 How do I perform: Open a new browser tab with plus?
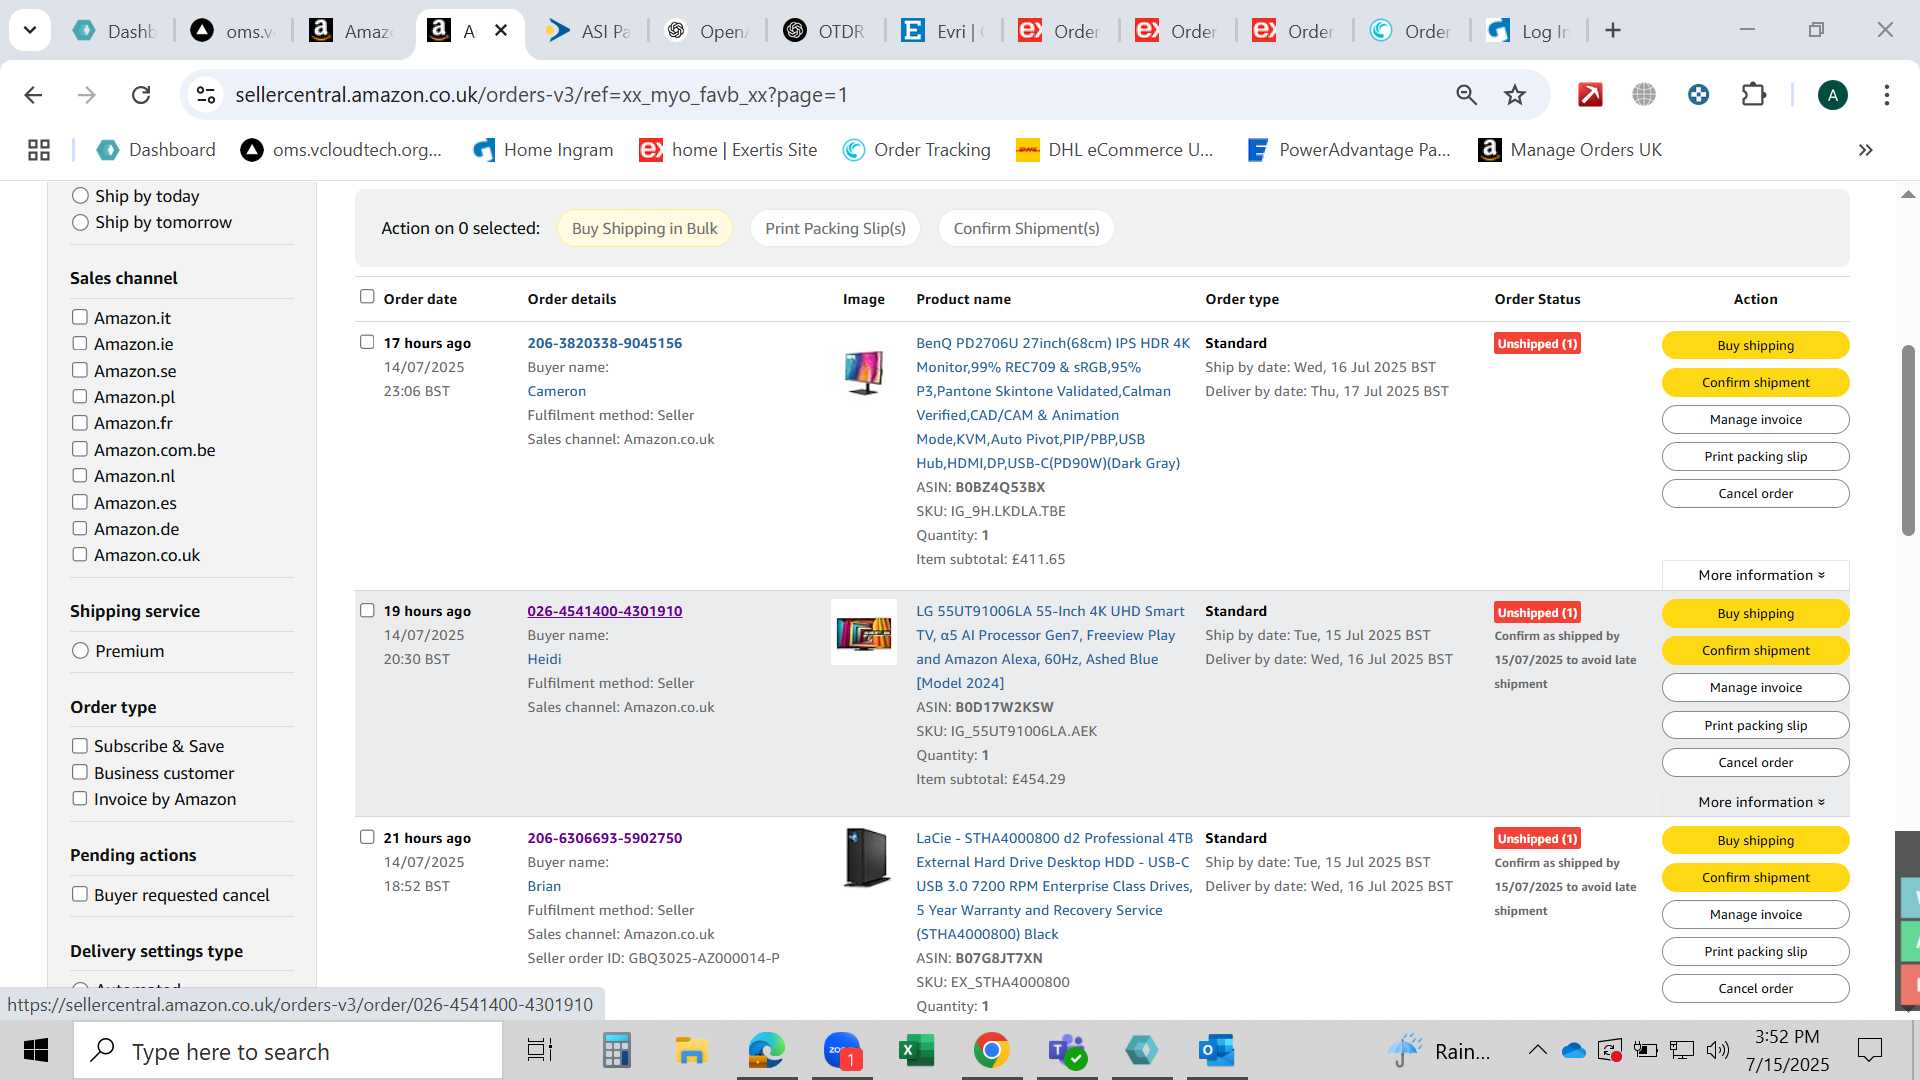(1612, 31)
